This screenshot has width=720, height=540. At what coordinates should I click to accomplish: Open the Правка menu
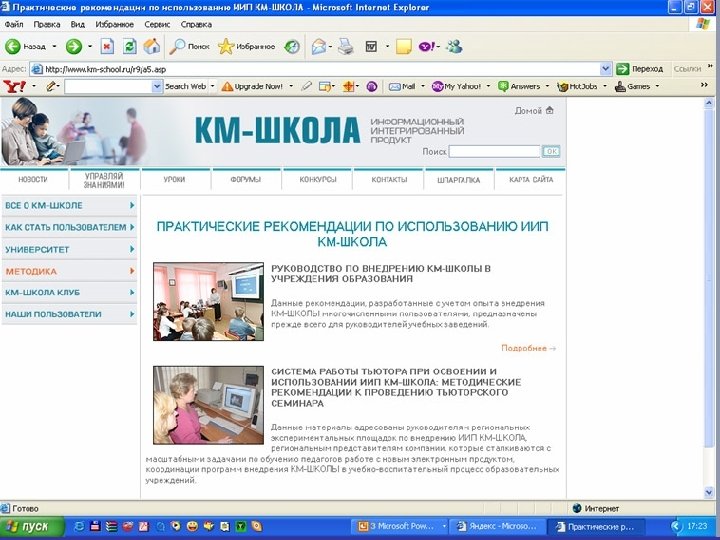47,24
